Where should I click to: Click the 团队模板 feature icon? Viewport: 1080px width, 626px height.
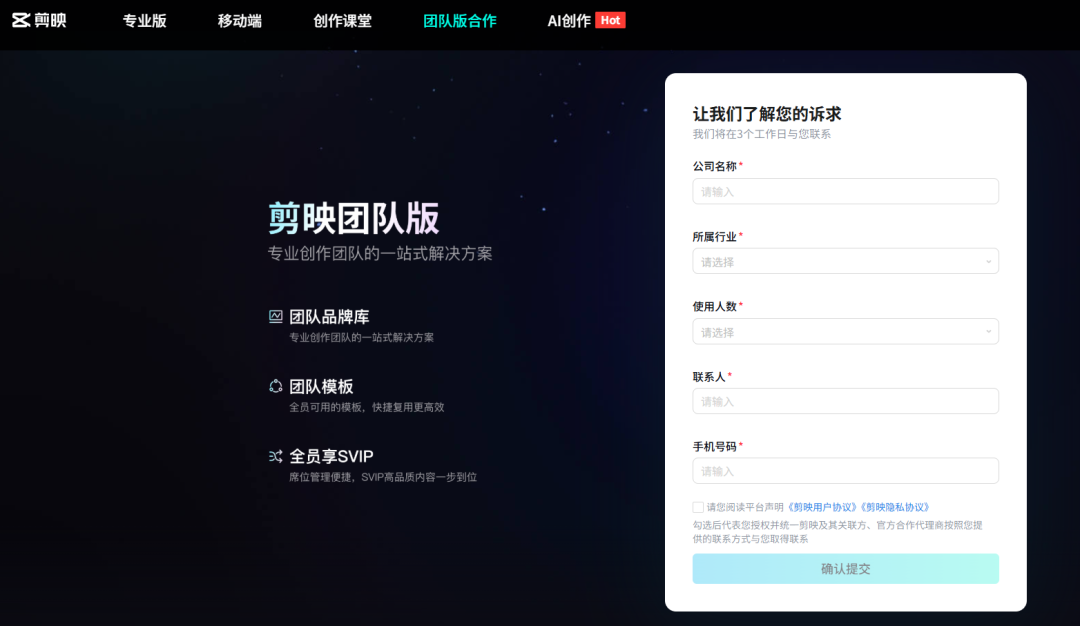pos(276,386)
